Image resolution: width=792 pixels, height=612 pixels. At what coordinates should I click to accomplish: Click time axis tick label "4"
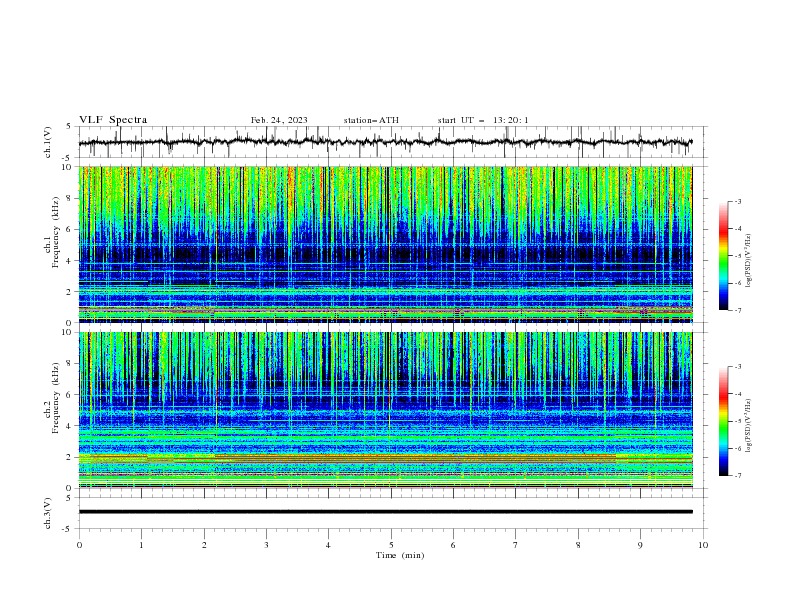coord(328,545)
